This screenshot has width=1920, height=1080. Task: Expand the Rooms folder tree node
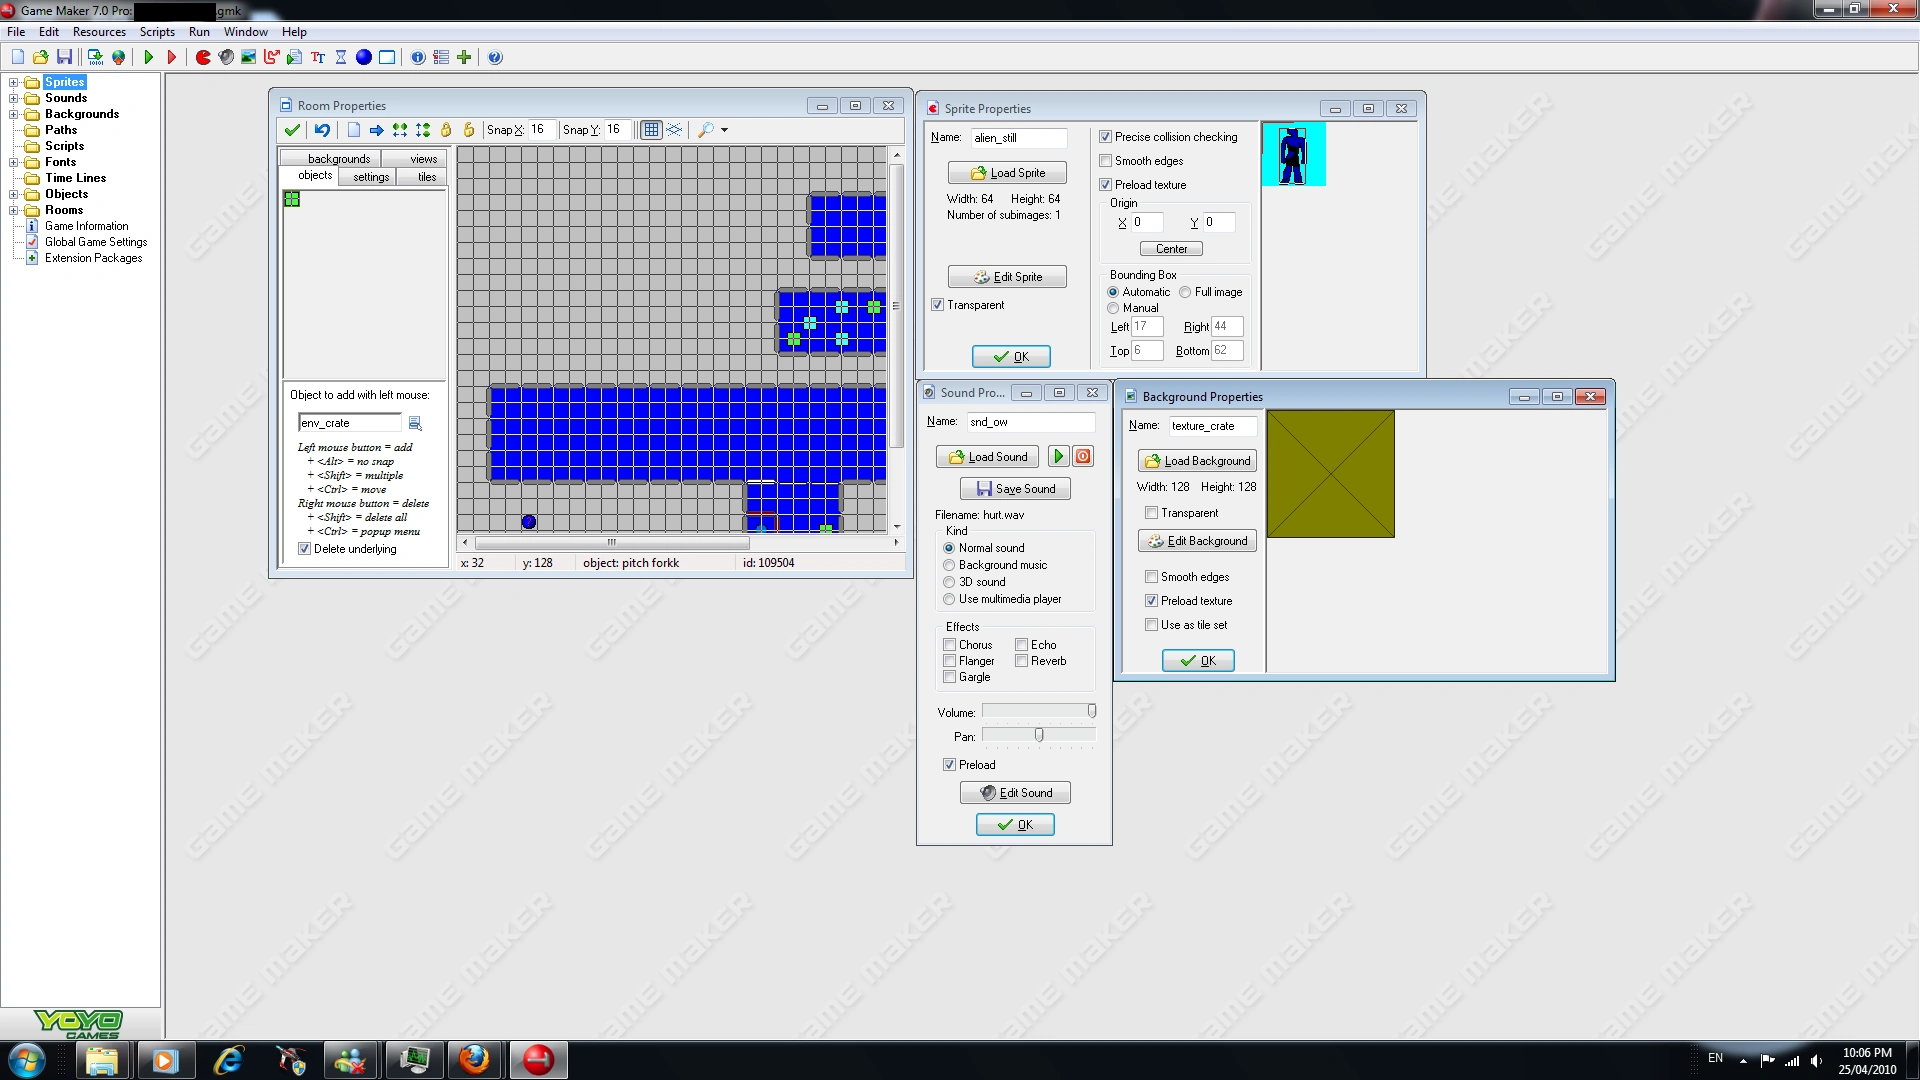point(14,210)
